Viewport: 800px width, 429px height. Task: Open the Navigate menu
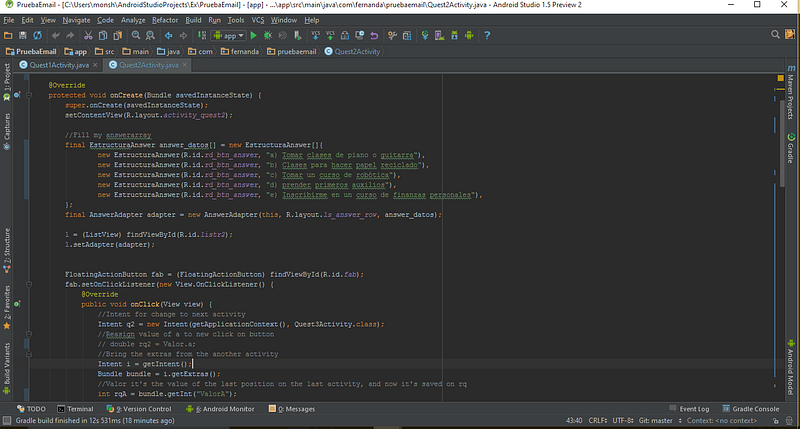[76, 20]
